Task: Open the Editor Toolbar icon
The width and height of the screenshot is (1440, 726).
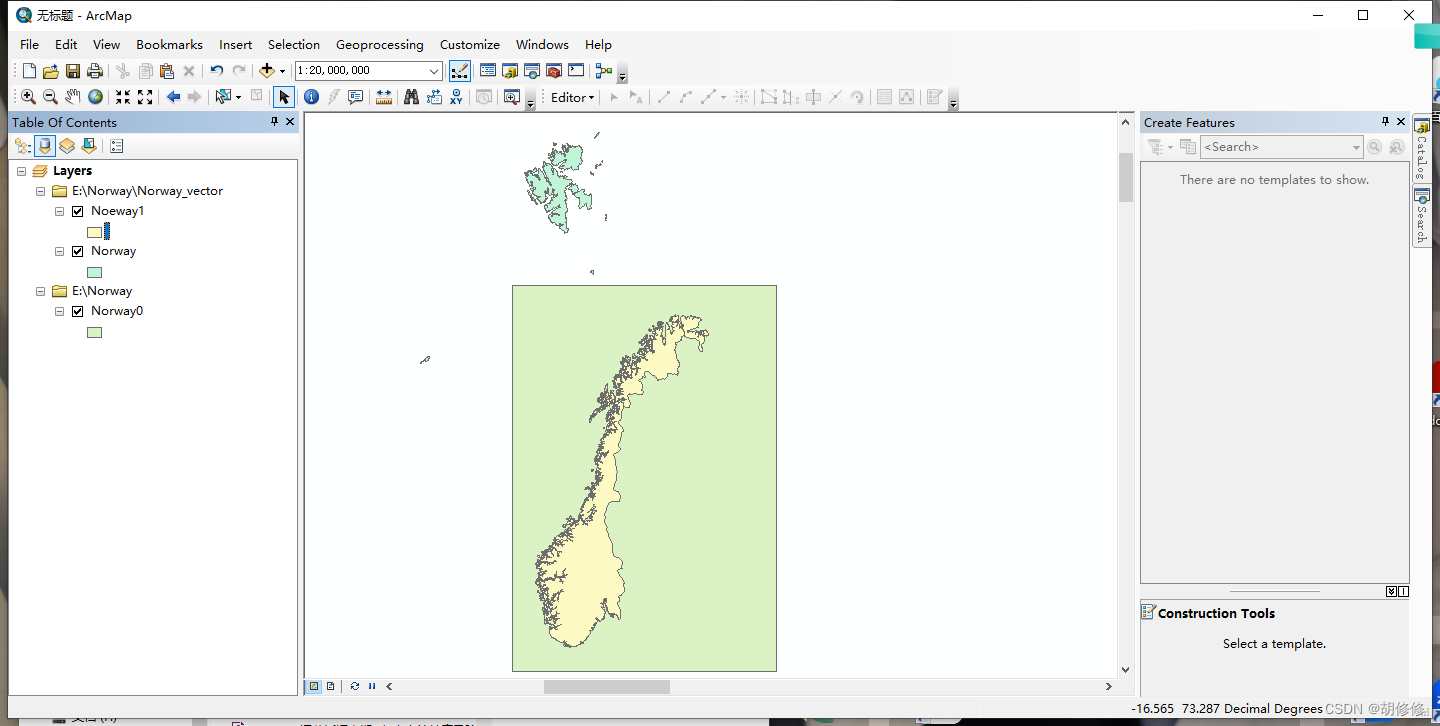Action: coord(460,71)
